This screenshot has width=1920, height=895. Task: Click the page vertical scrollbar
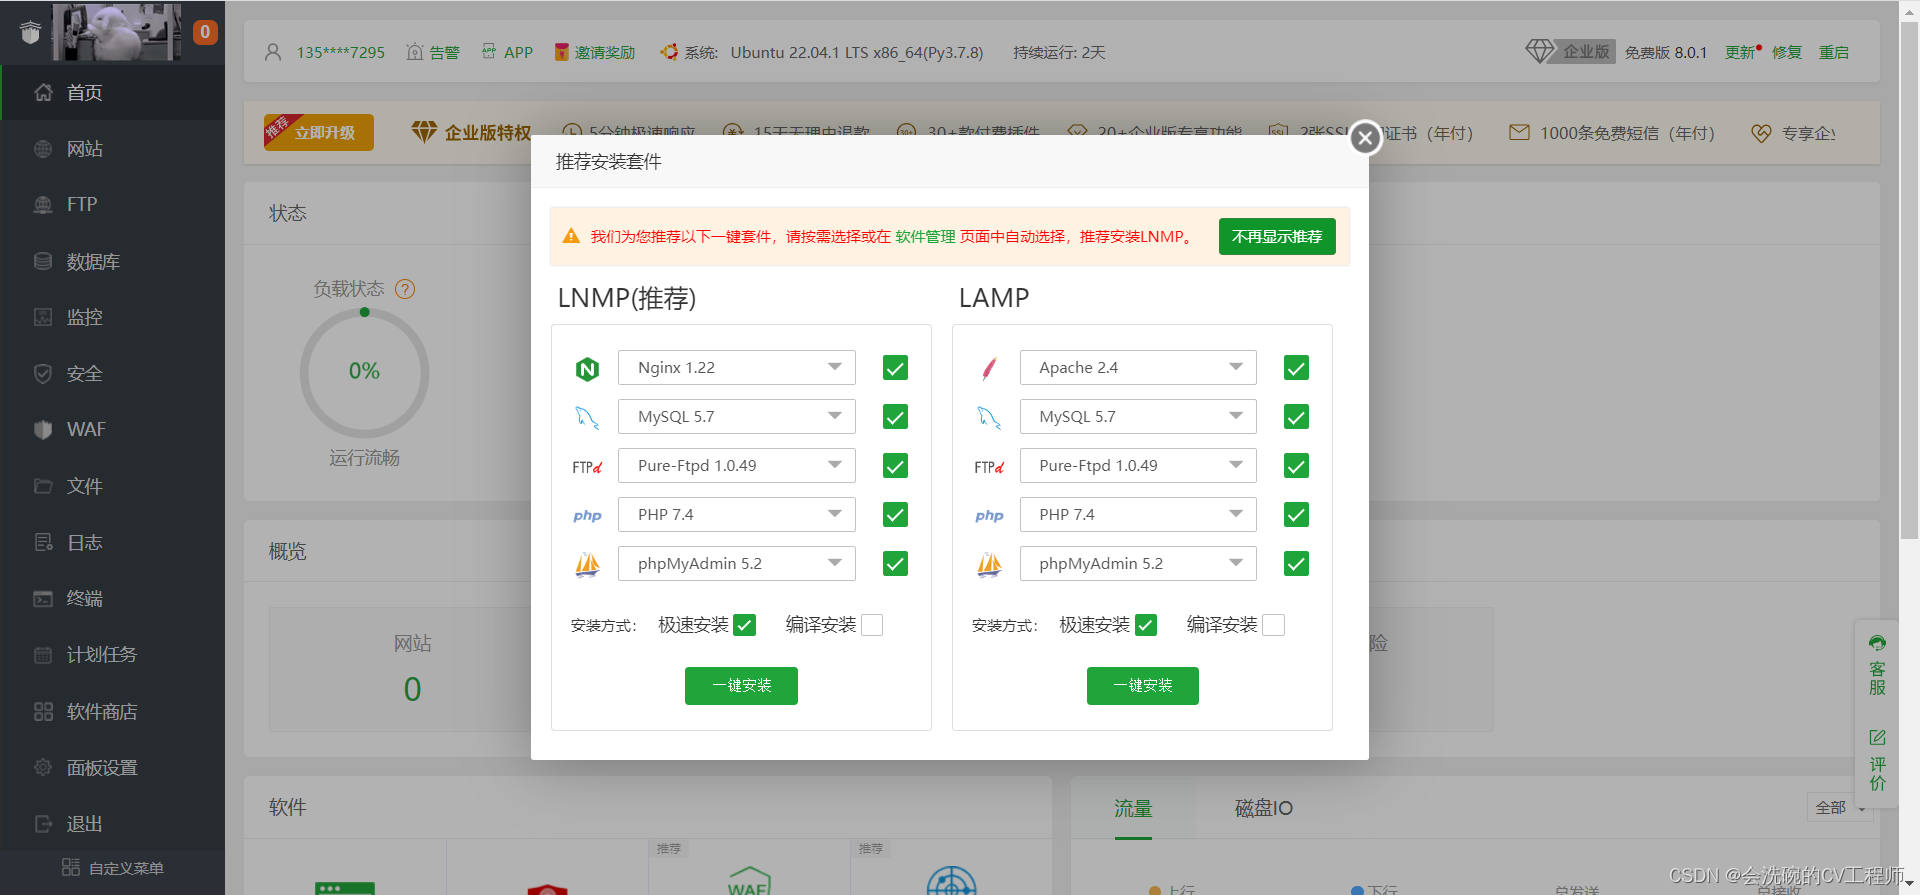(1909, 280)
